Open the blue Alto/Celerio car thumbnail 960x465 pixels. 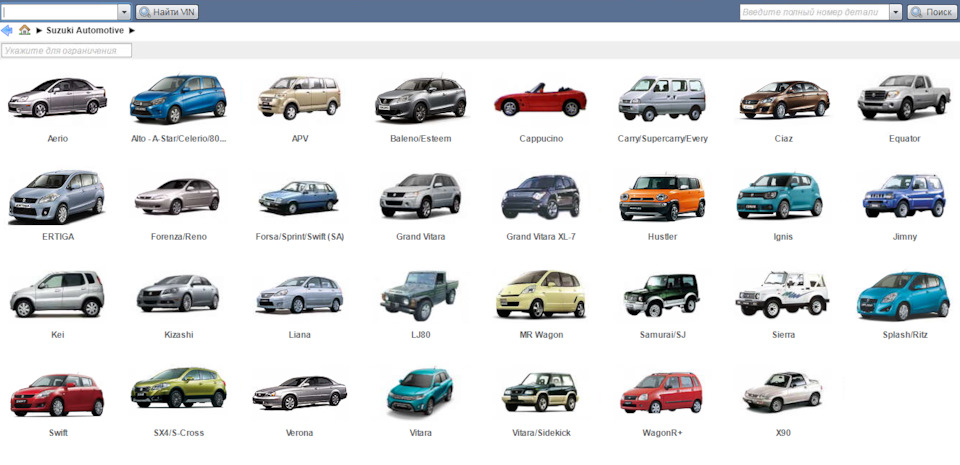pos(178,99)
